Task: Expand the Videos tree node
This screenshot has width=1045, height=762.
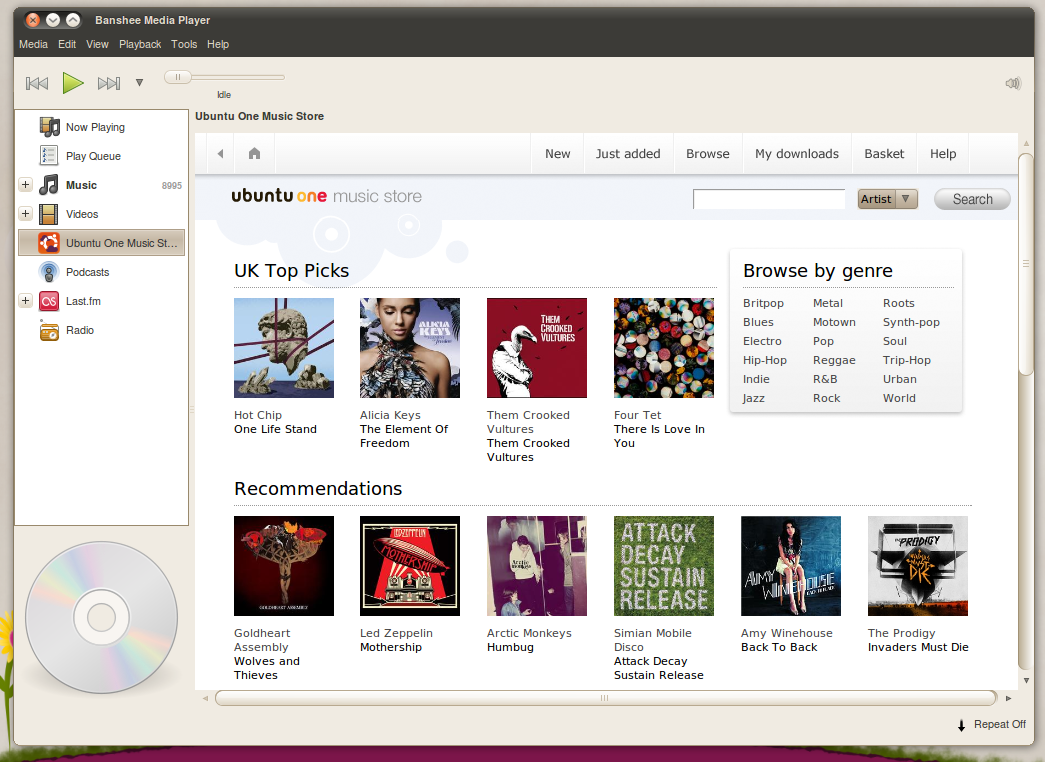Action: (25, 213)
